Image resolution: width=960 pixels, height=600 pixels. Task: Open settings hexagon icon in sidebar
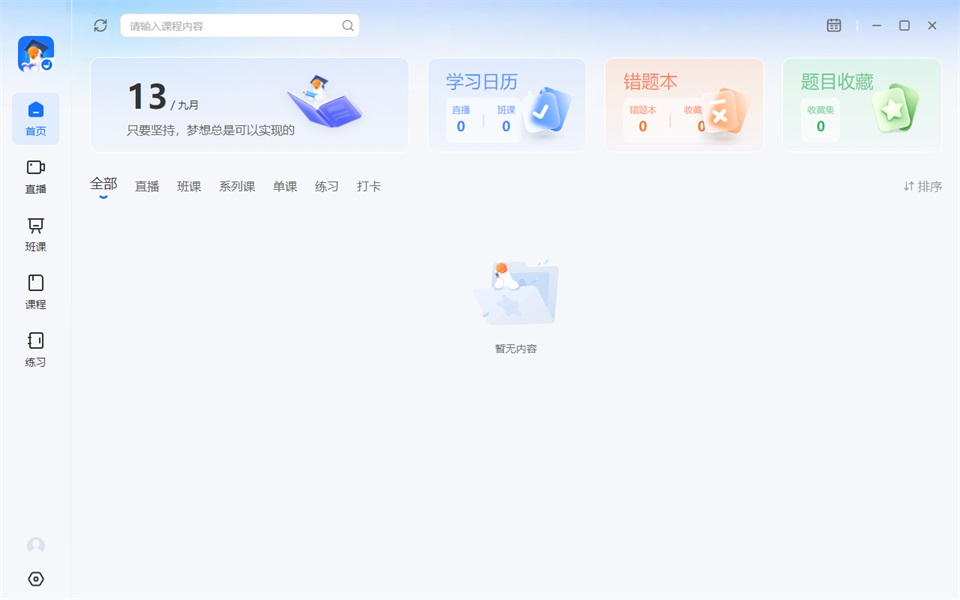click(36, 579)
